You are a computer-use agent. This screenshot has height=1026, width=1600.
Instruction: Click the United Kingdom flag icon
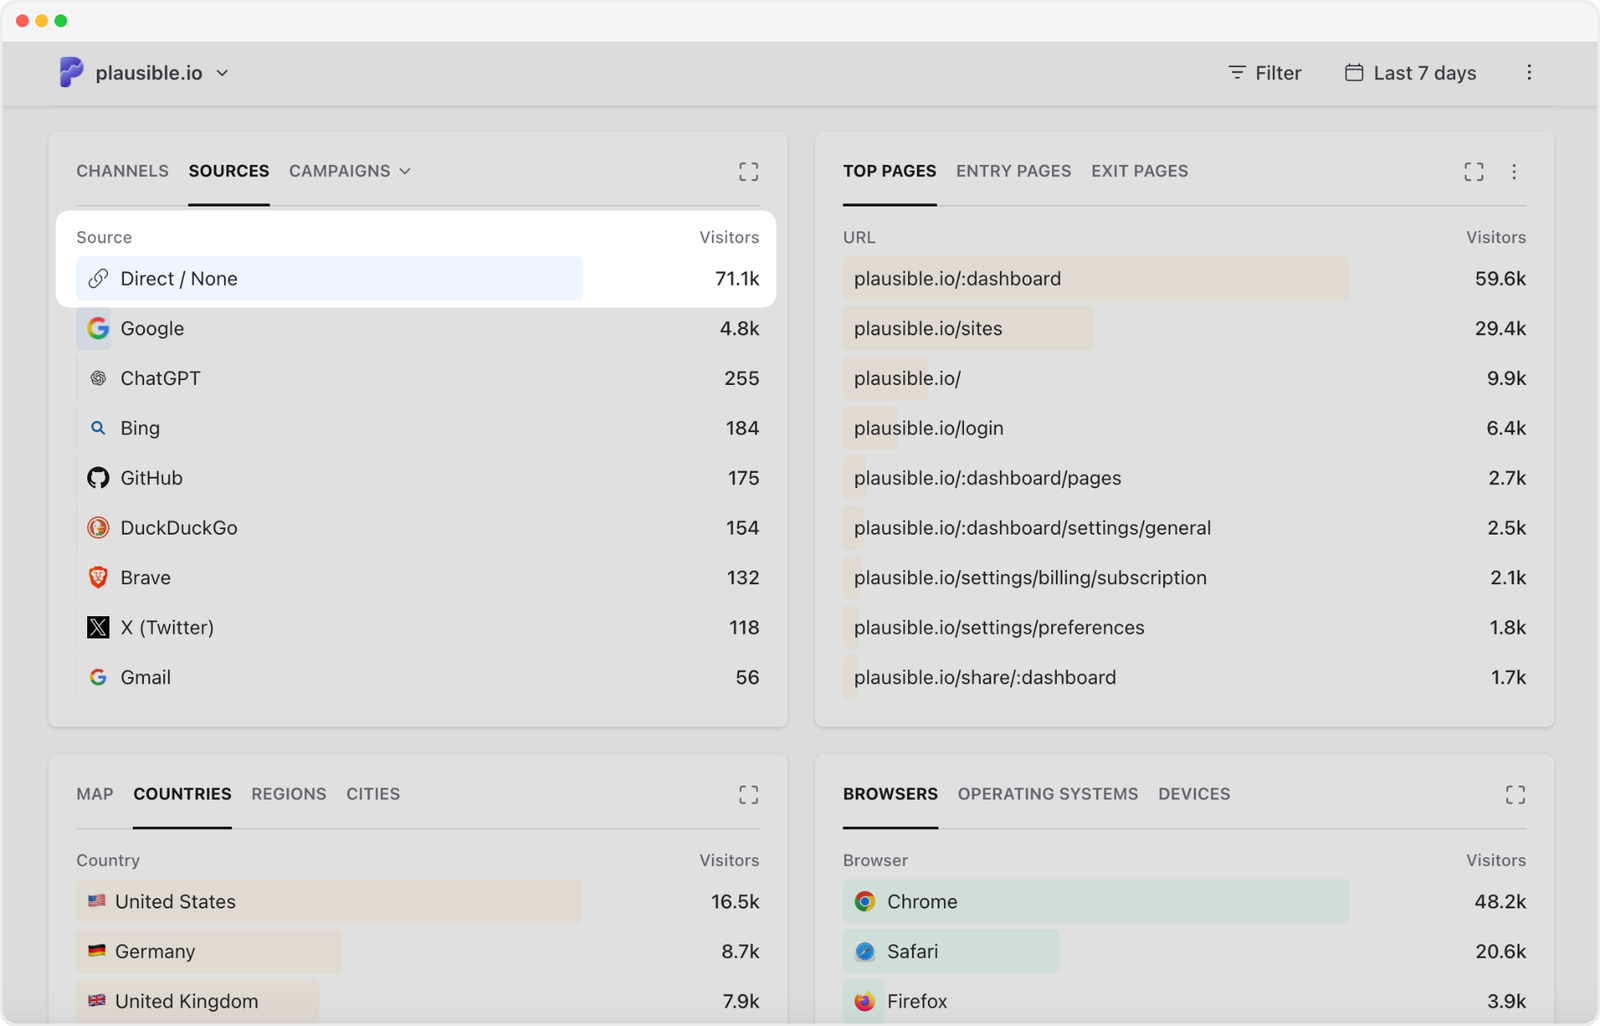coord(97,1001)
